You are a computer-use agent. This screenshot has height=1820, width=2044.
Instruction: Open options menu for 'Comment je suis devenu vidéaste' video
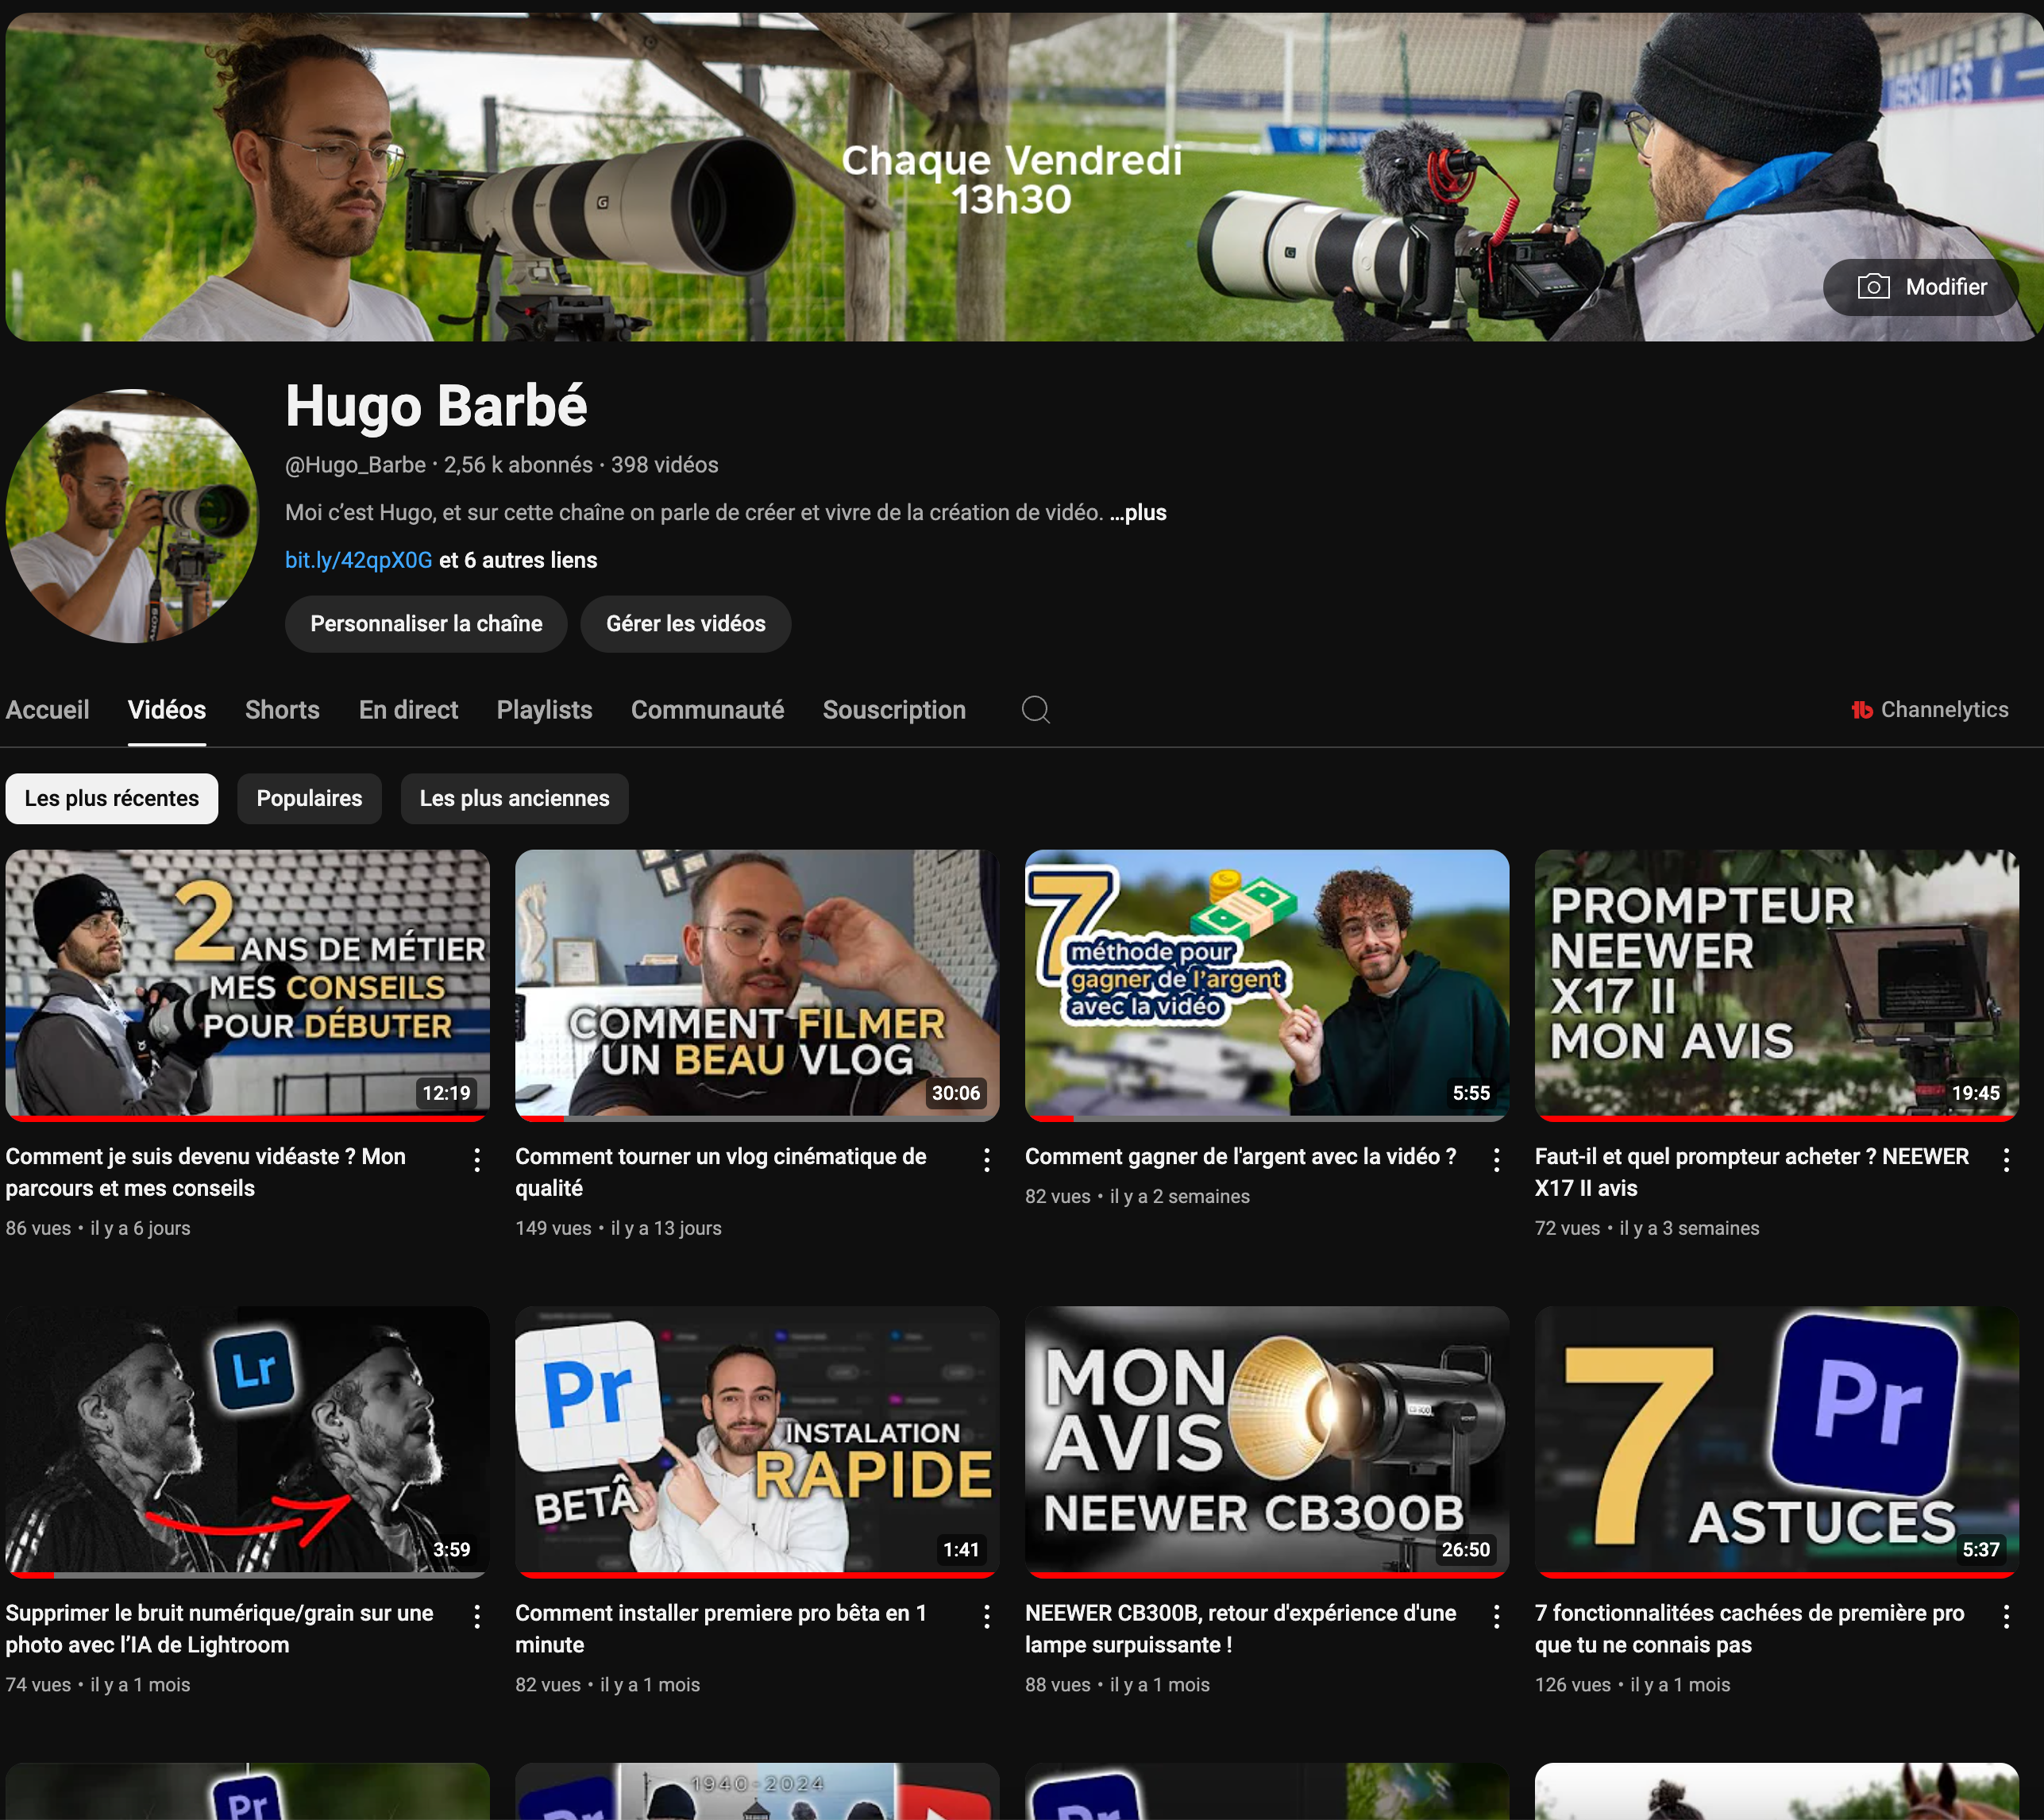click(x=477, y=1159)
